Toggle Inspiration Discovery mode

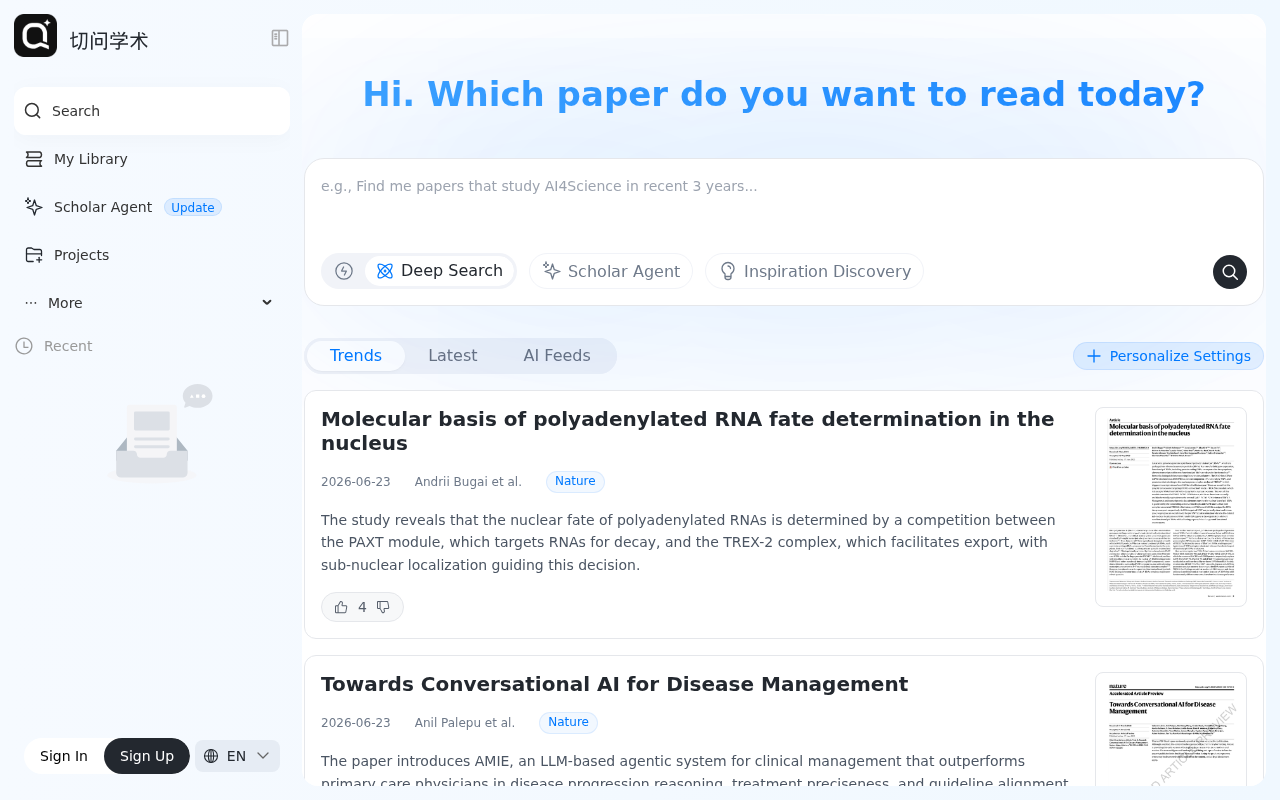point(814,271)
